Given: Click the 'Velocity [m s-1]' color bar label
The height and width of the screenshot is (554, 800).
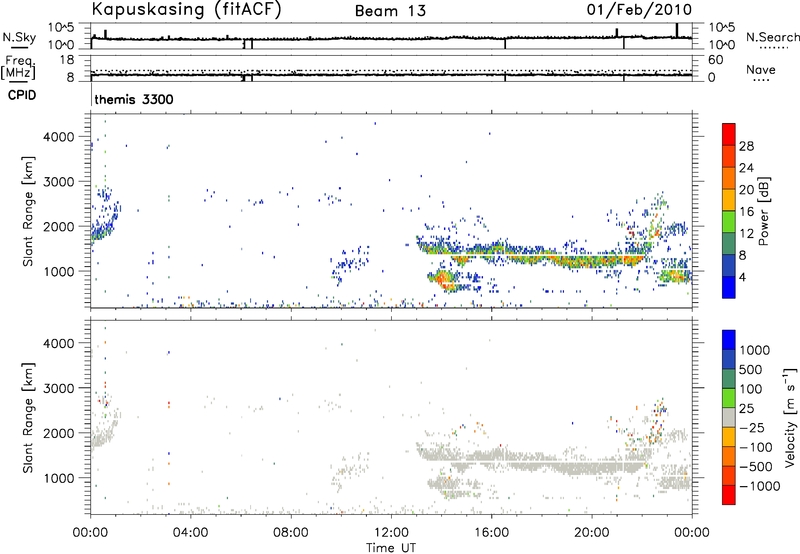Looking at the screenshot, I should 790,417.
